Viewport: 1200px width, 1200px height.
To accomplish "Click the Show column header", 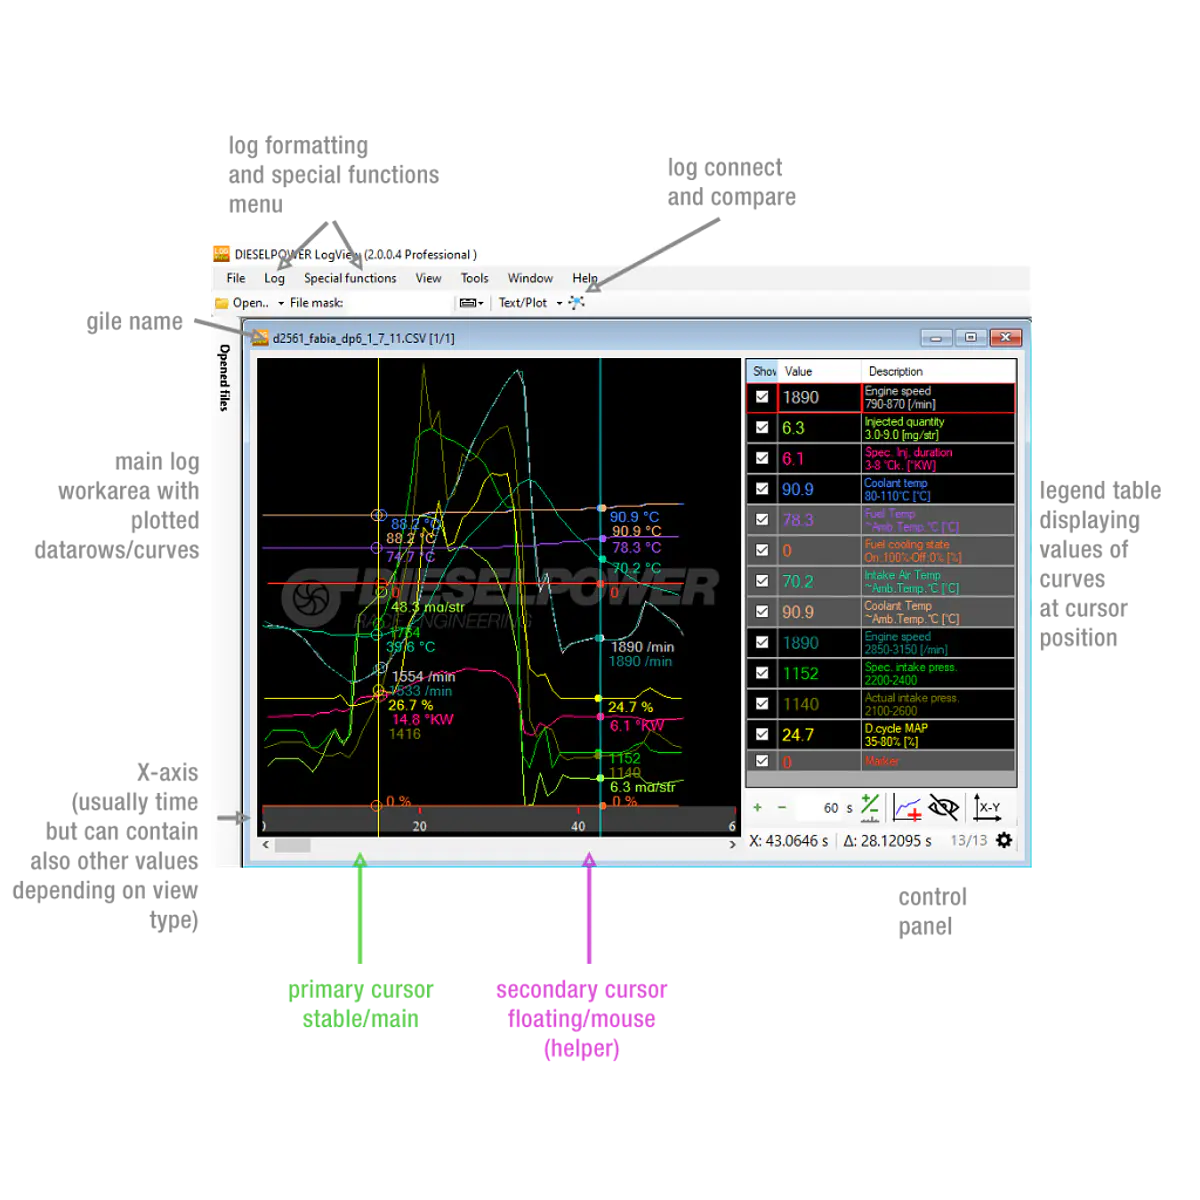I will tap(763, 371).
